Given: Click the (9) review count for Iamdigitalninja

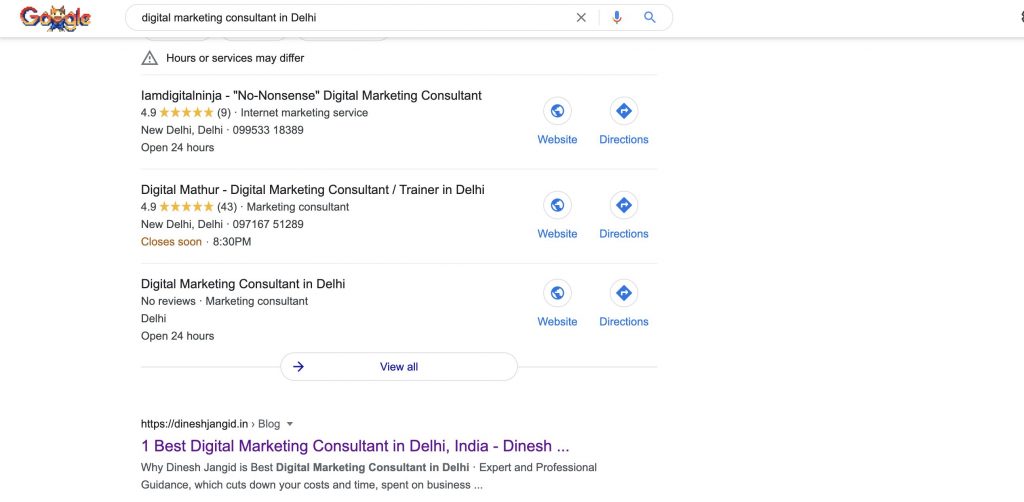Looking at the screenshot, I should coord(224,113).
